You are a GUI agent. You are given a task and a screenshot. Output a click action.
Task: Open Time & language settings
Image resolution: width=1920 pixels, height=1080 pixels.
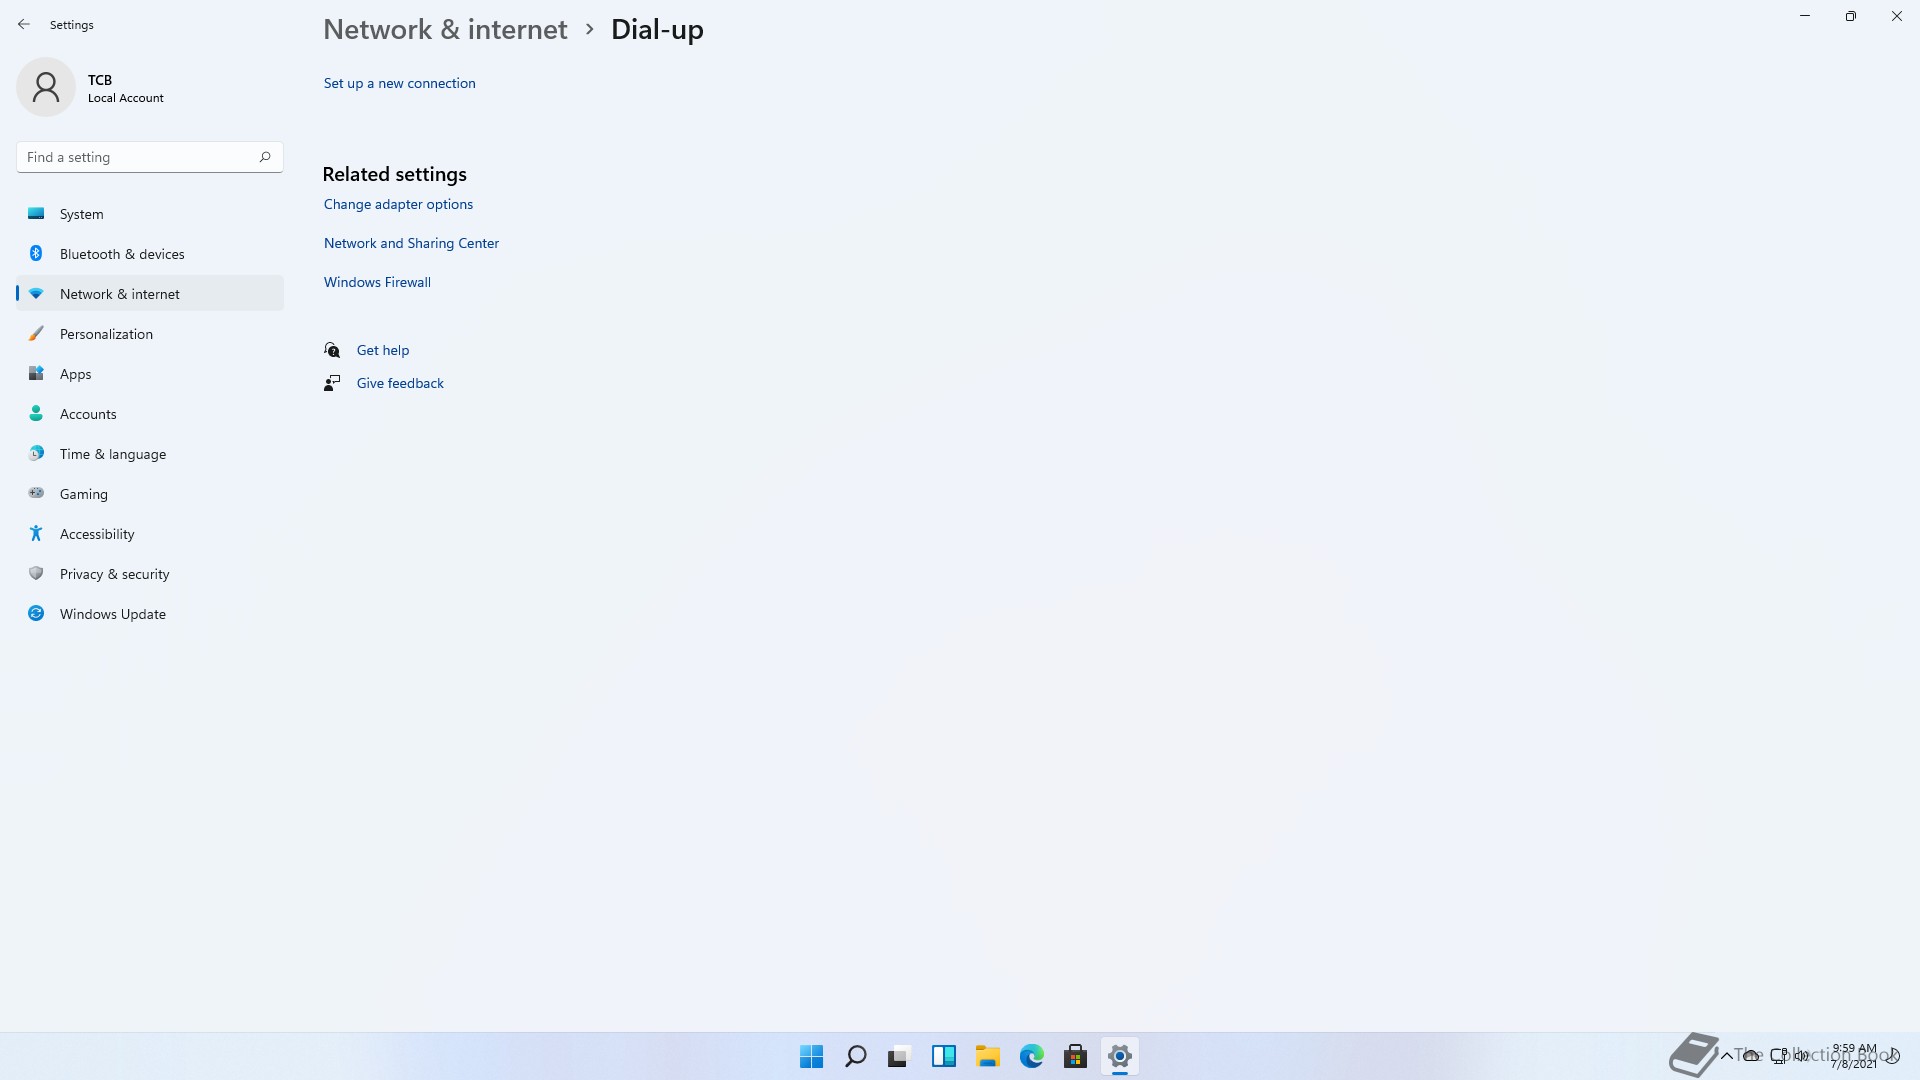[150, 454]
